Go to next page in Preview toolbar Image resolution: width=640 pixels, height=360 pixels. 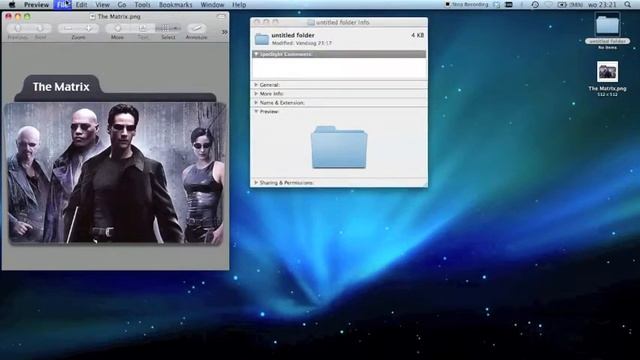coord(40,28)
